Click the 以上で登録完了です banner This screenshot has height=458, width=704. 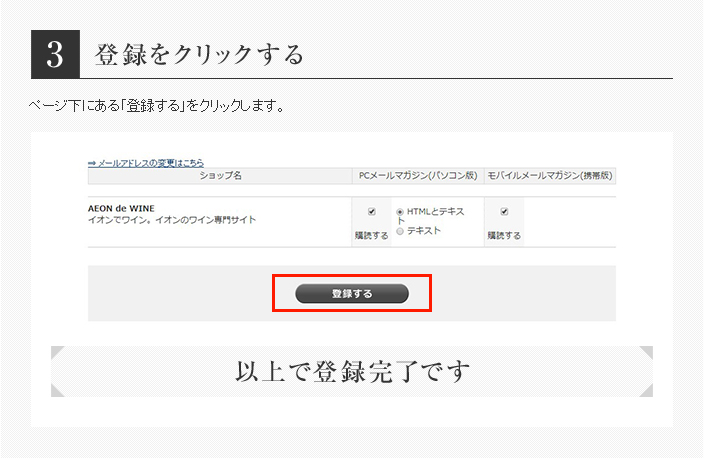click(352, 371)
